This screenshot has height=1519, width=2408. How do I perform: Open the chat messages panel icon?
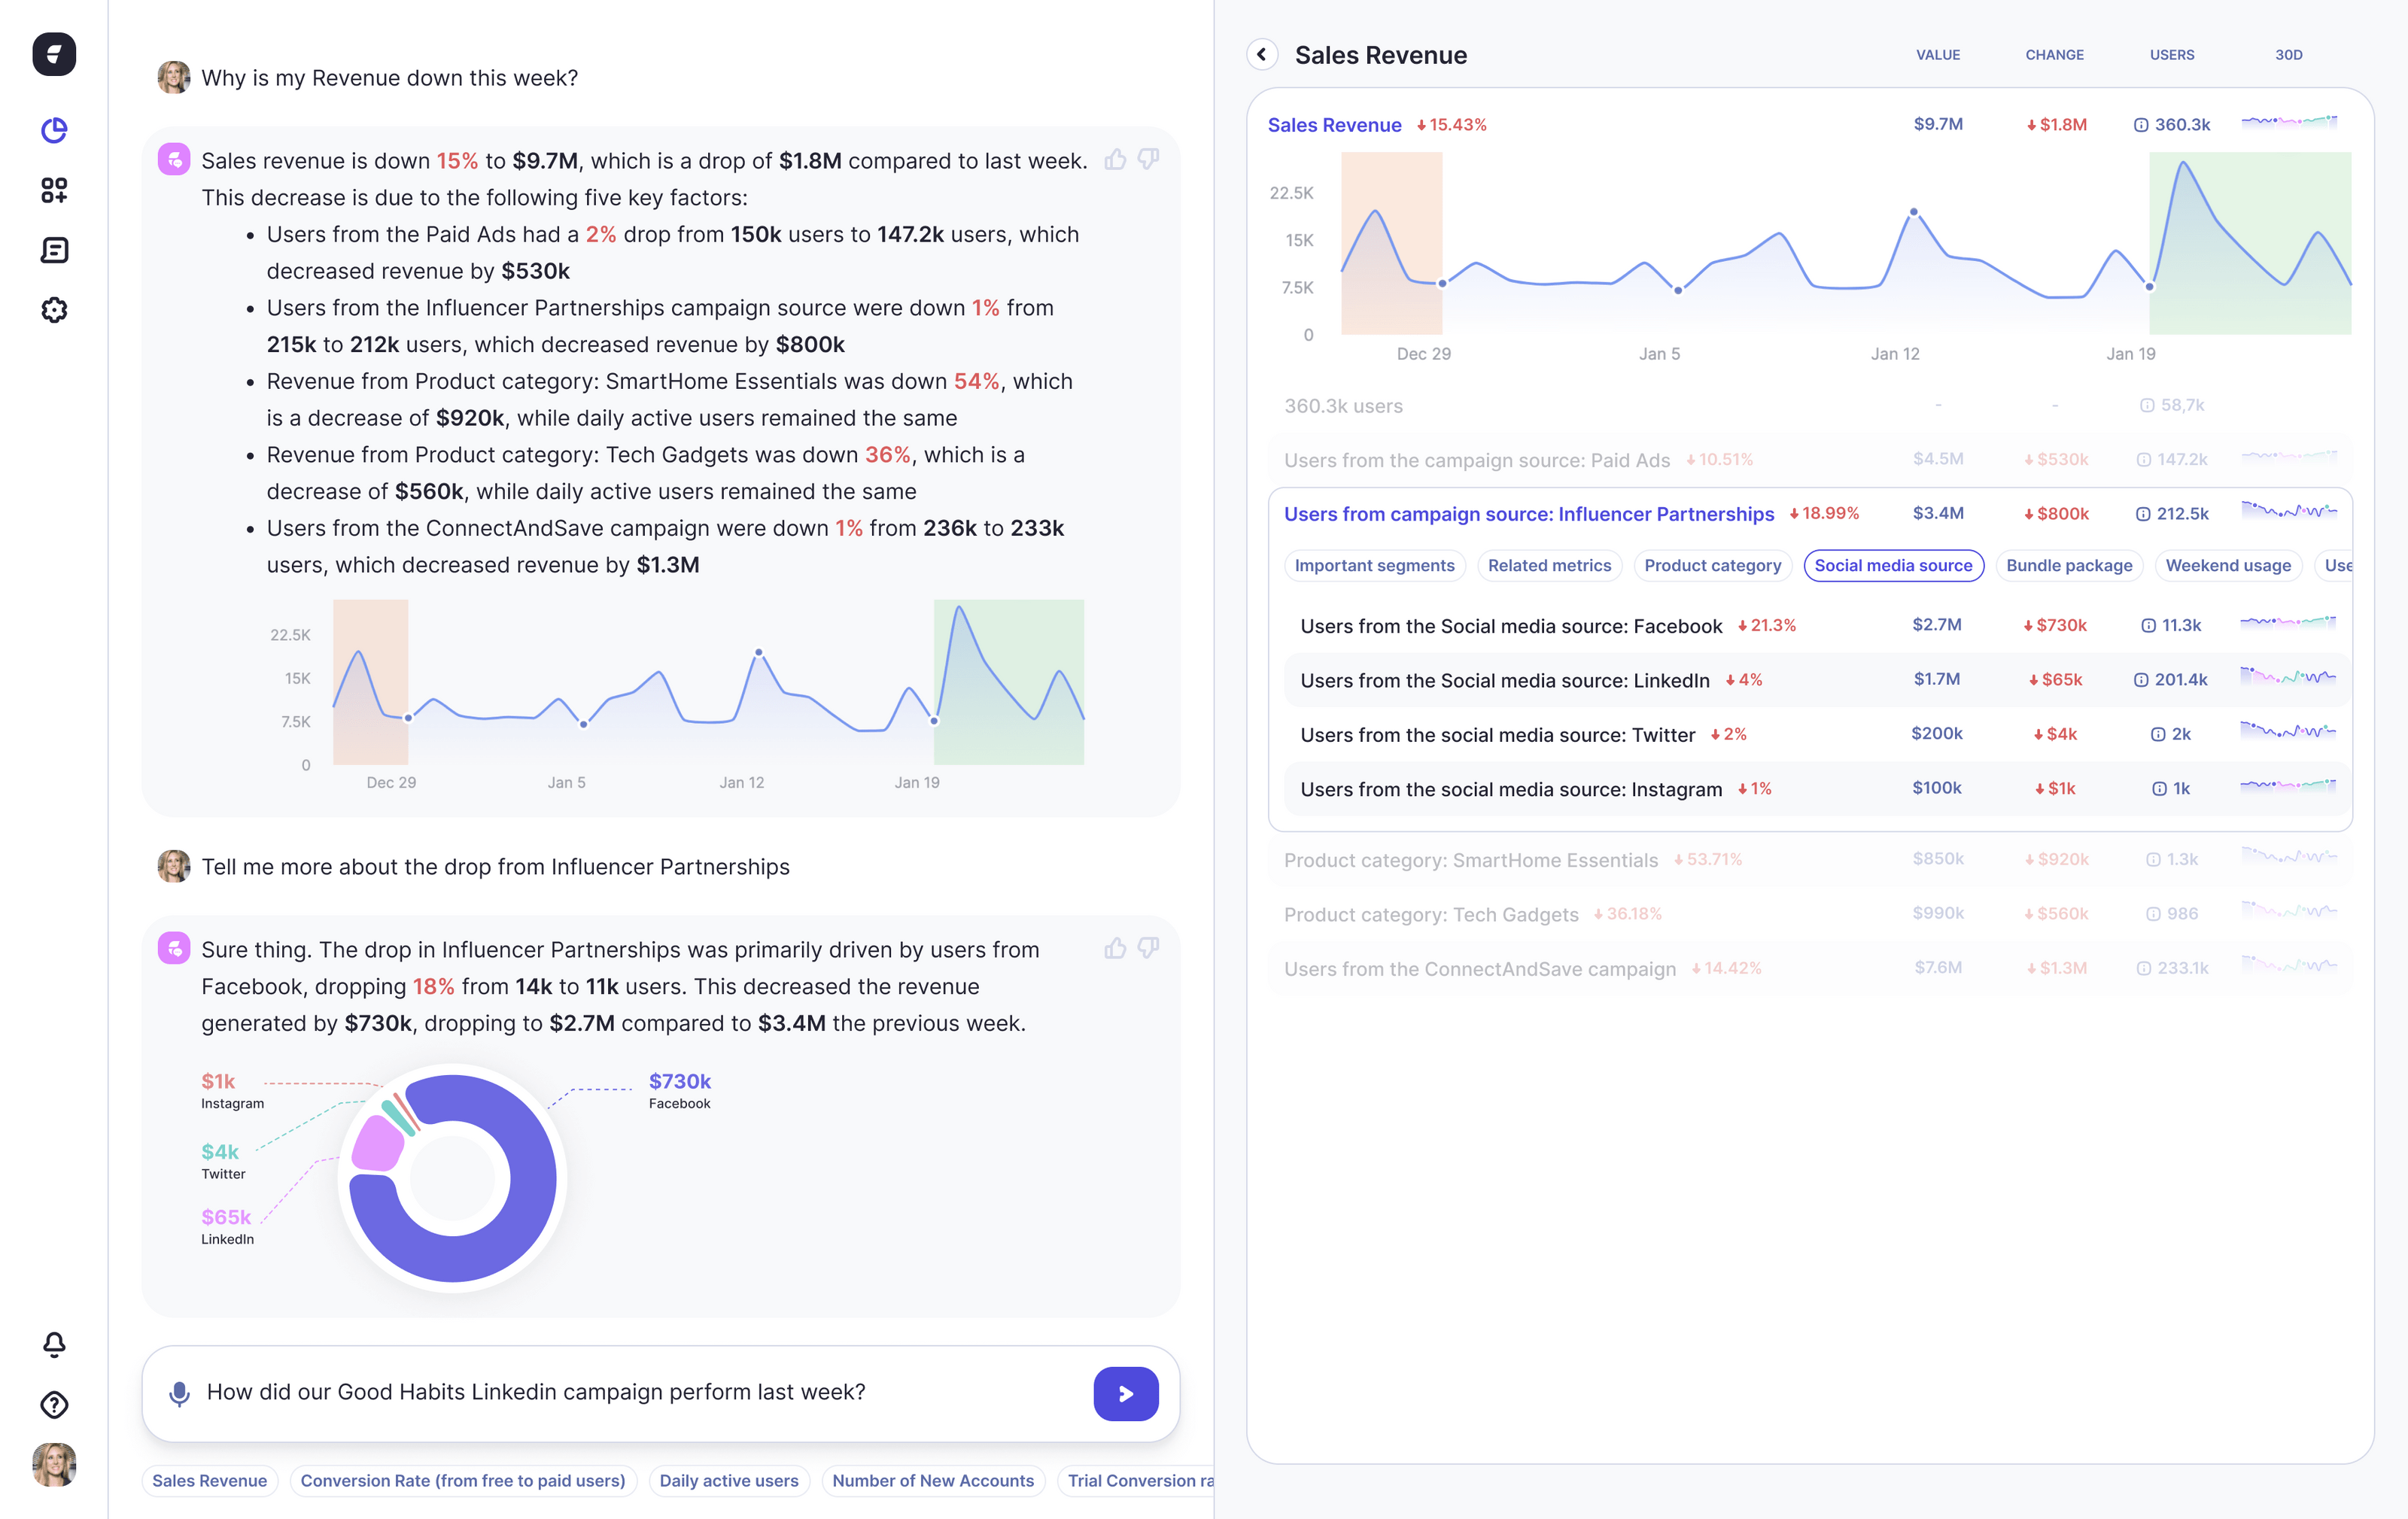click(55, 250)
